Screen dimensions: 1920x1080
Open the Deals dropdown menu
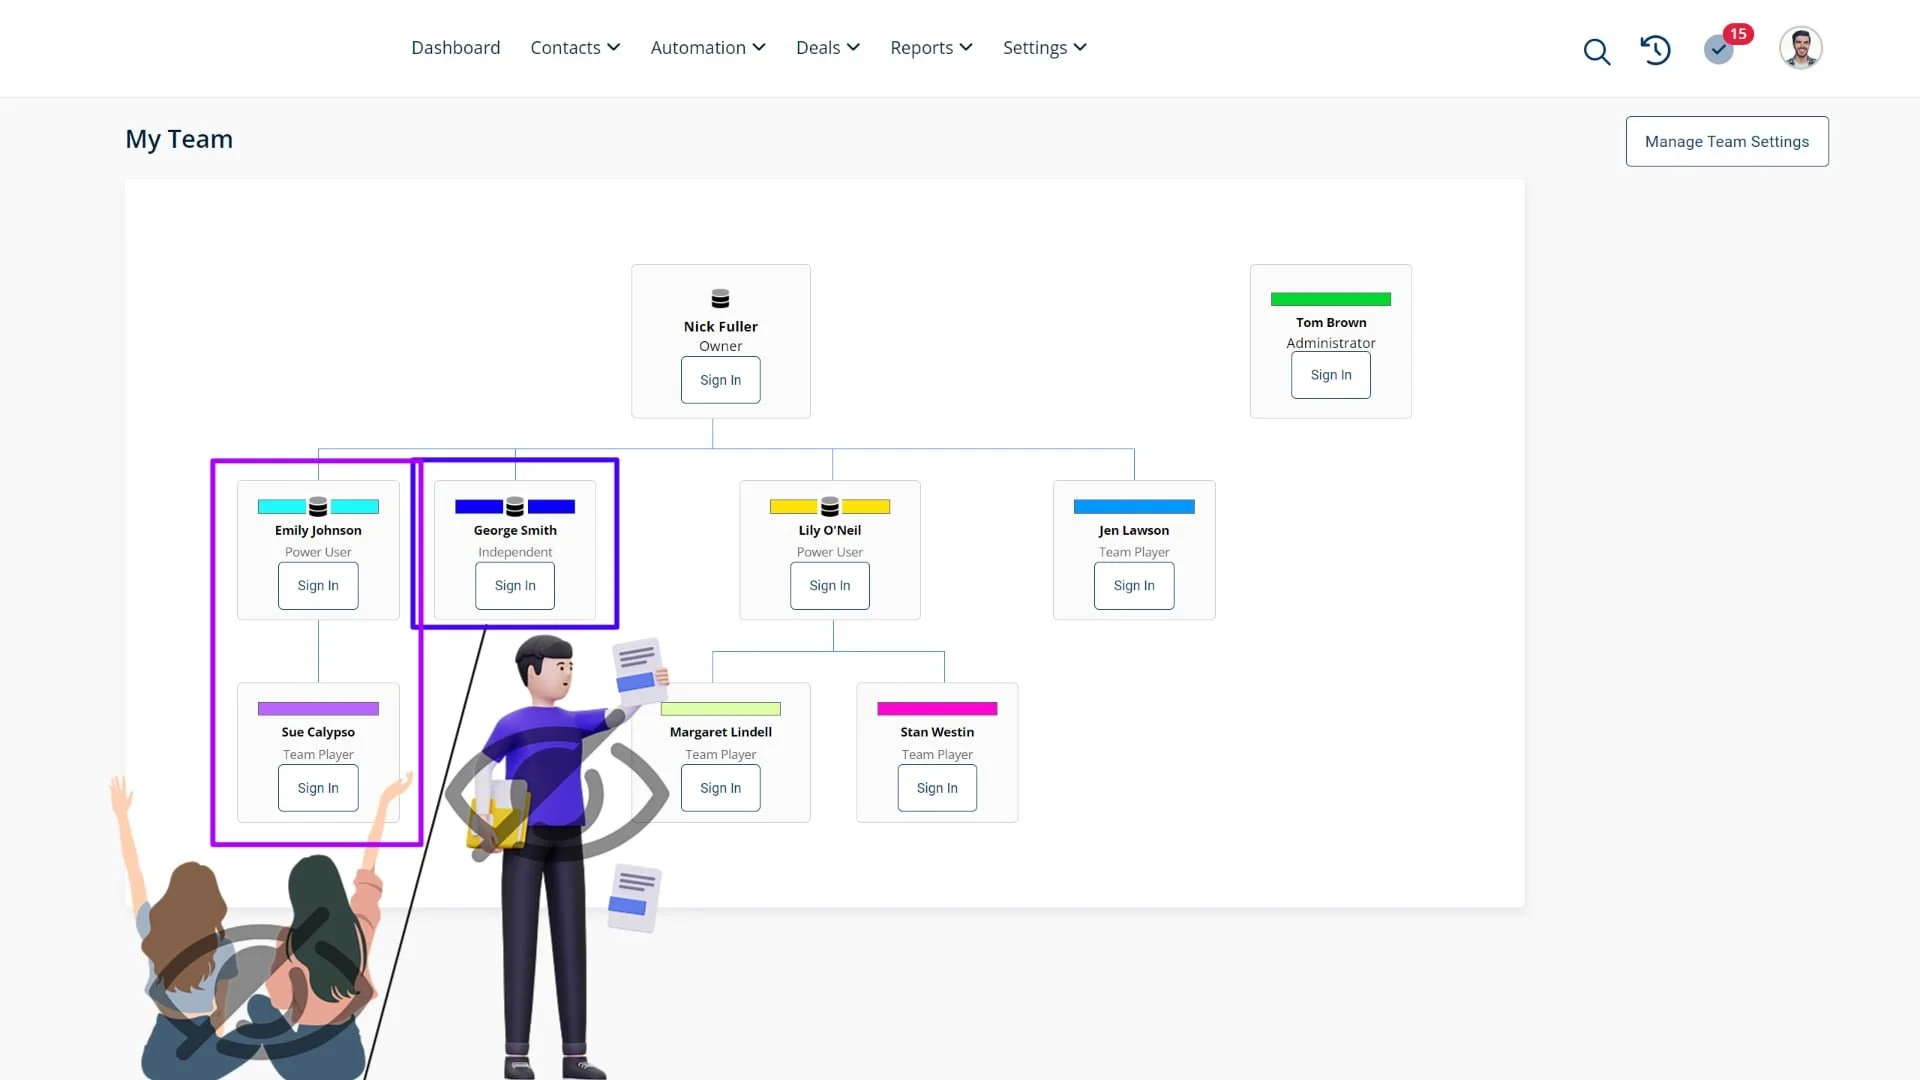pos(828,48)
